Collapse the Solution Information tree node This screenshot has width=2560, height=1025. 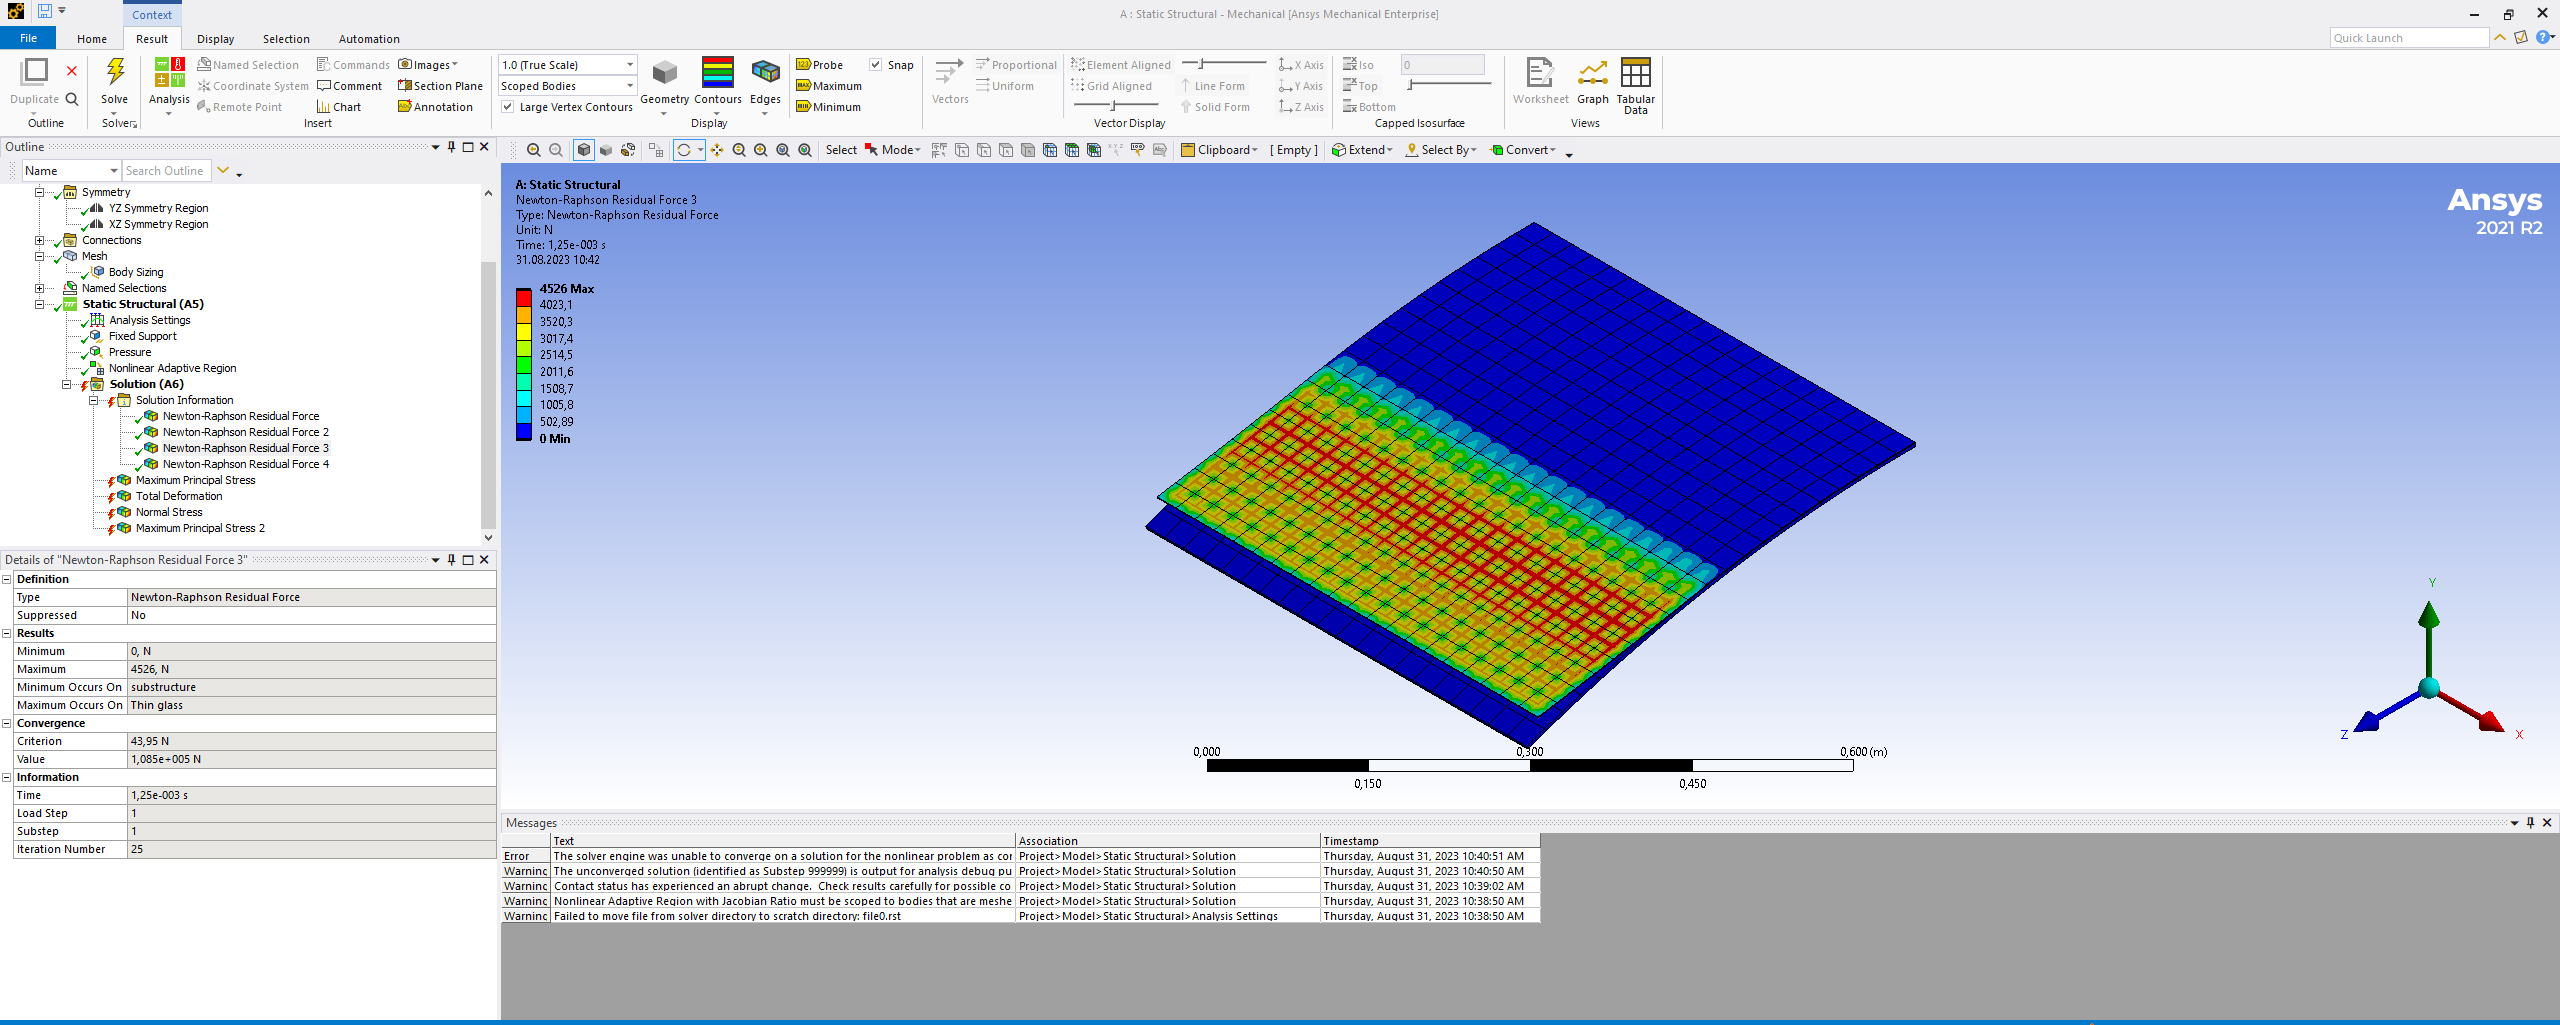[94, 400]
